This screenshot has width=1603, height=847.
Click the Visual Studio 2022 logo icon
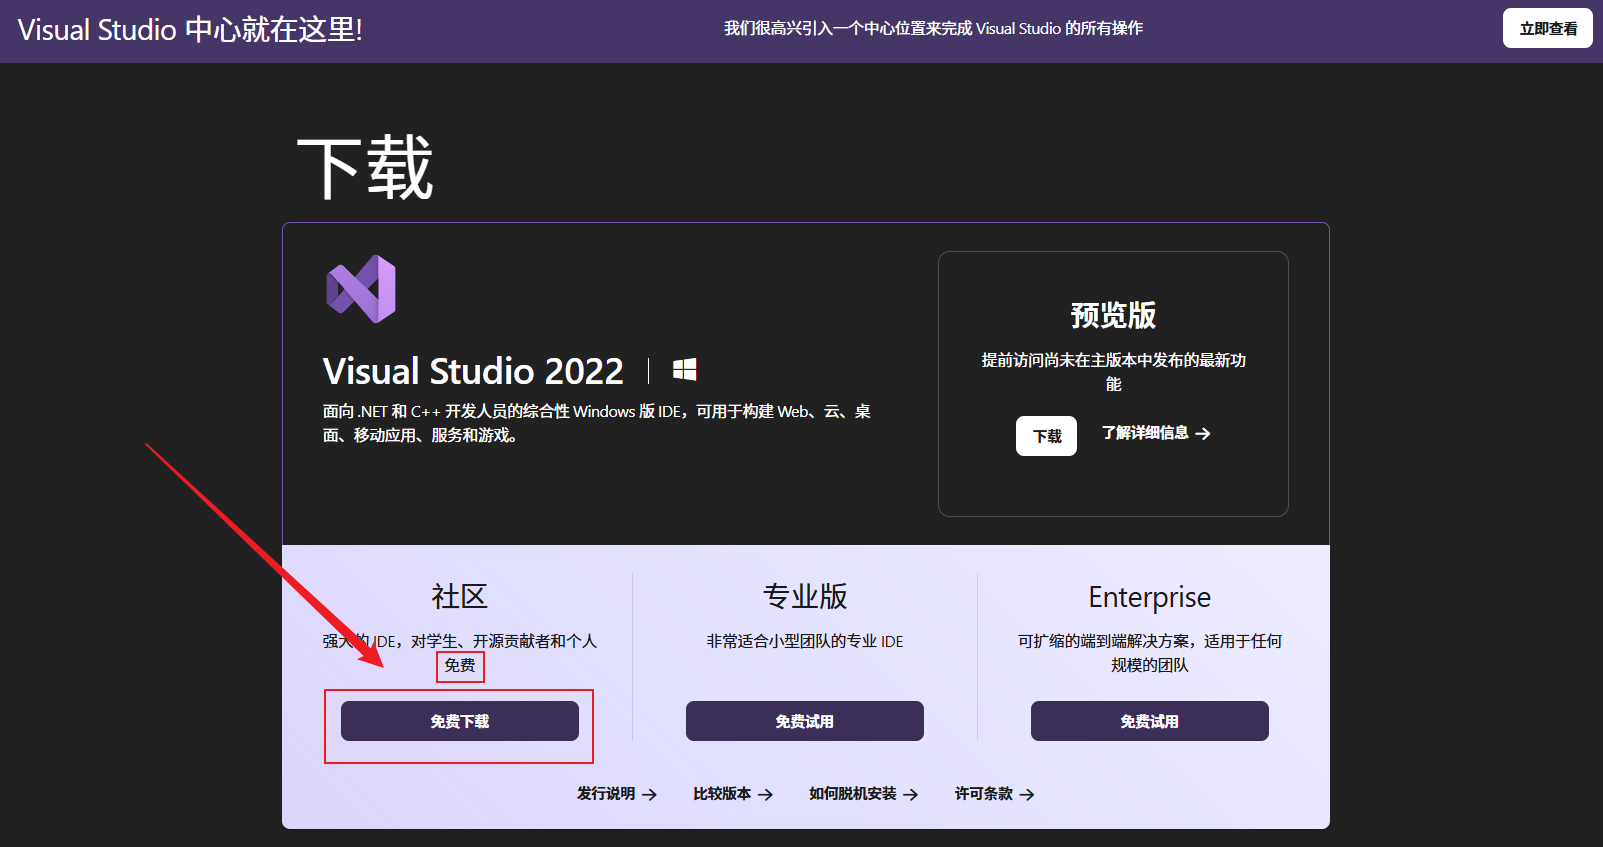(361, 289)
